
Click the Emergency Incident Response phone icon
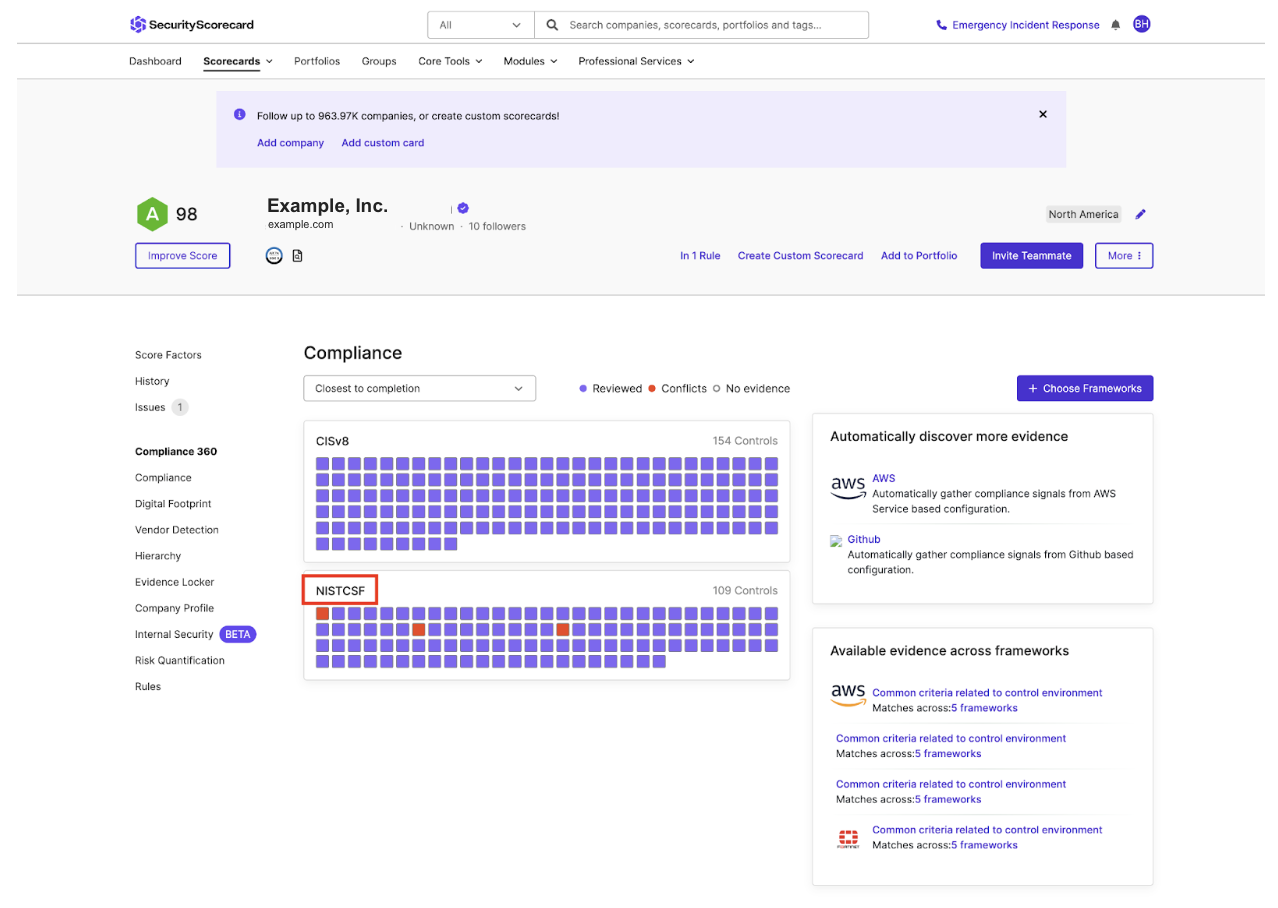(942, 25)
